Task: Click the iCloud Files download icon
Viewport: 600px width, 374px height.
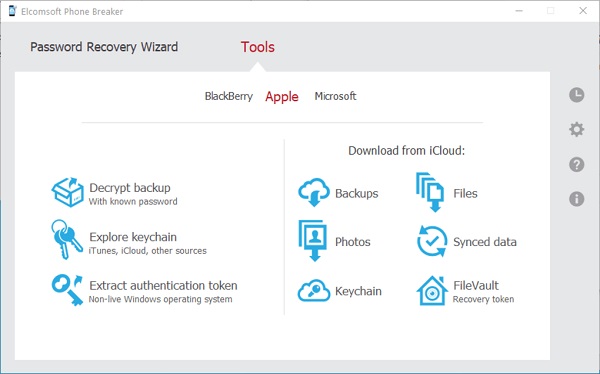Action: pyautogui.click(x=430, y=192)
